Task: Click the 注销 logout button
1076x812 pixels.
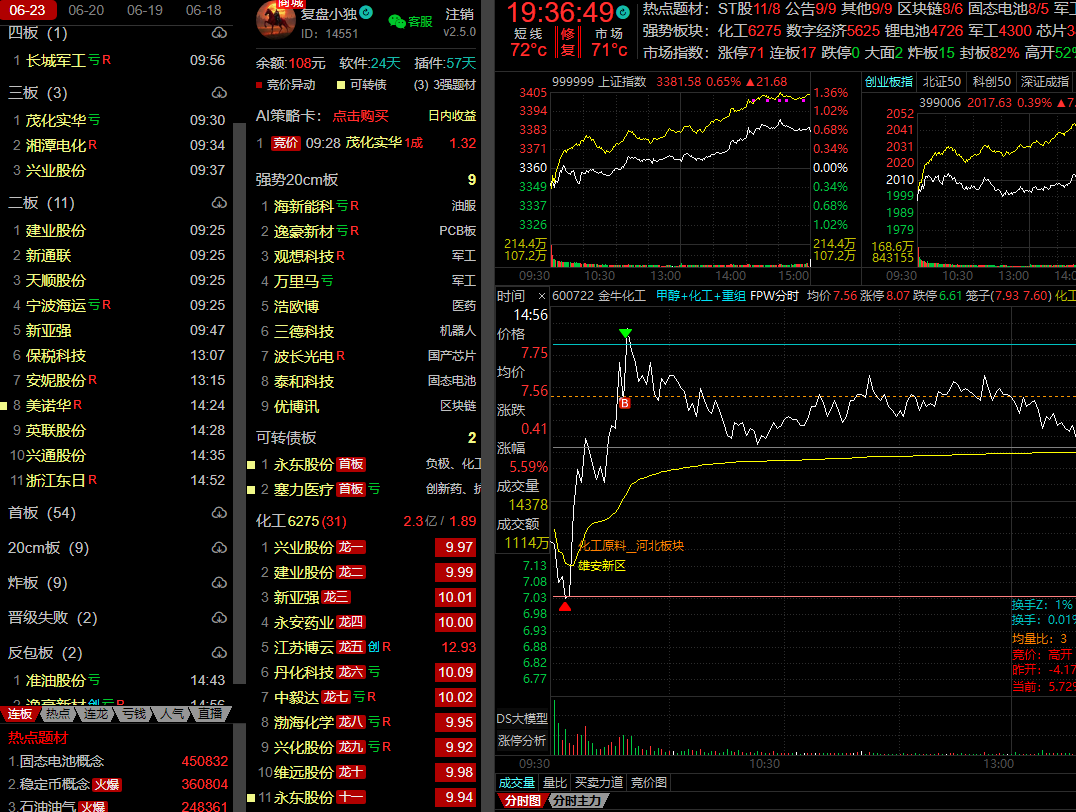Action: coord(459,14)
